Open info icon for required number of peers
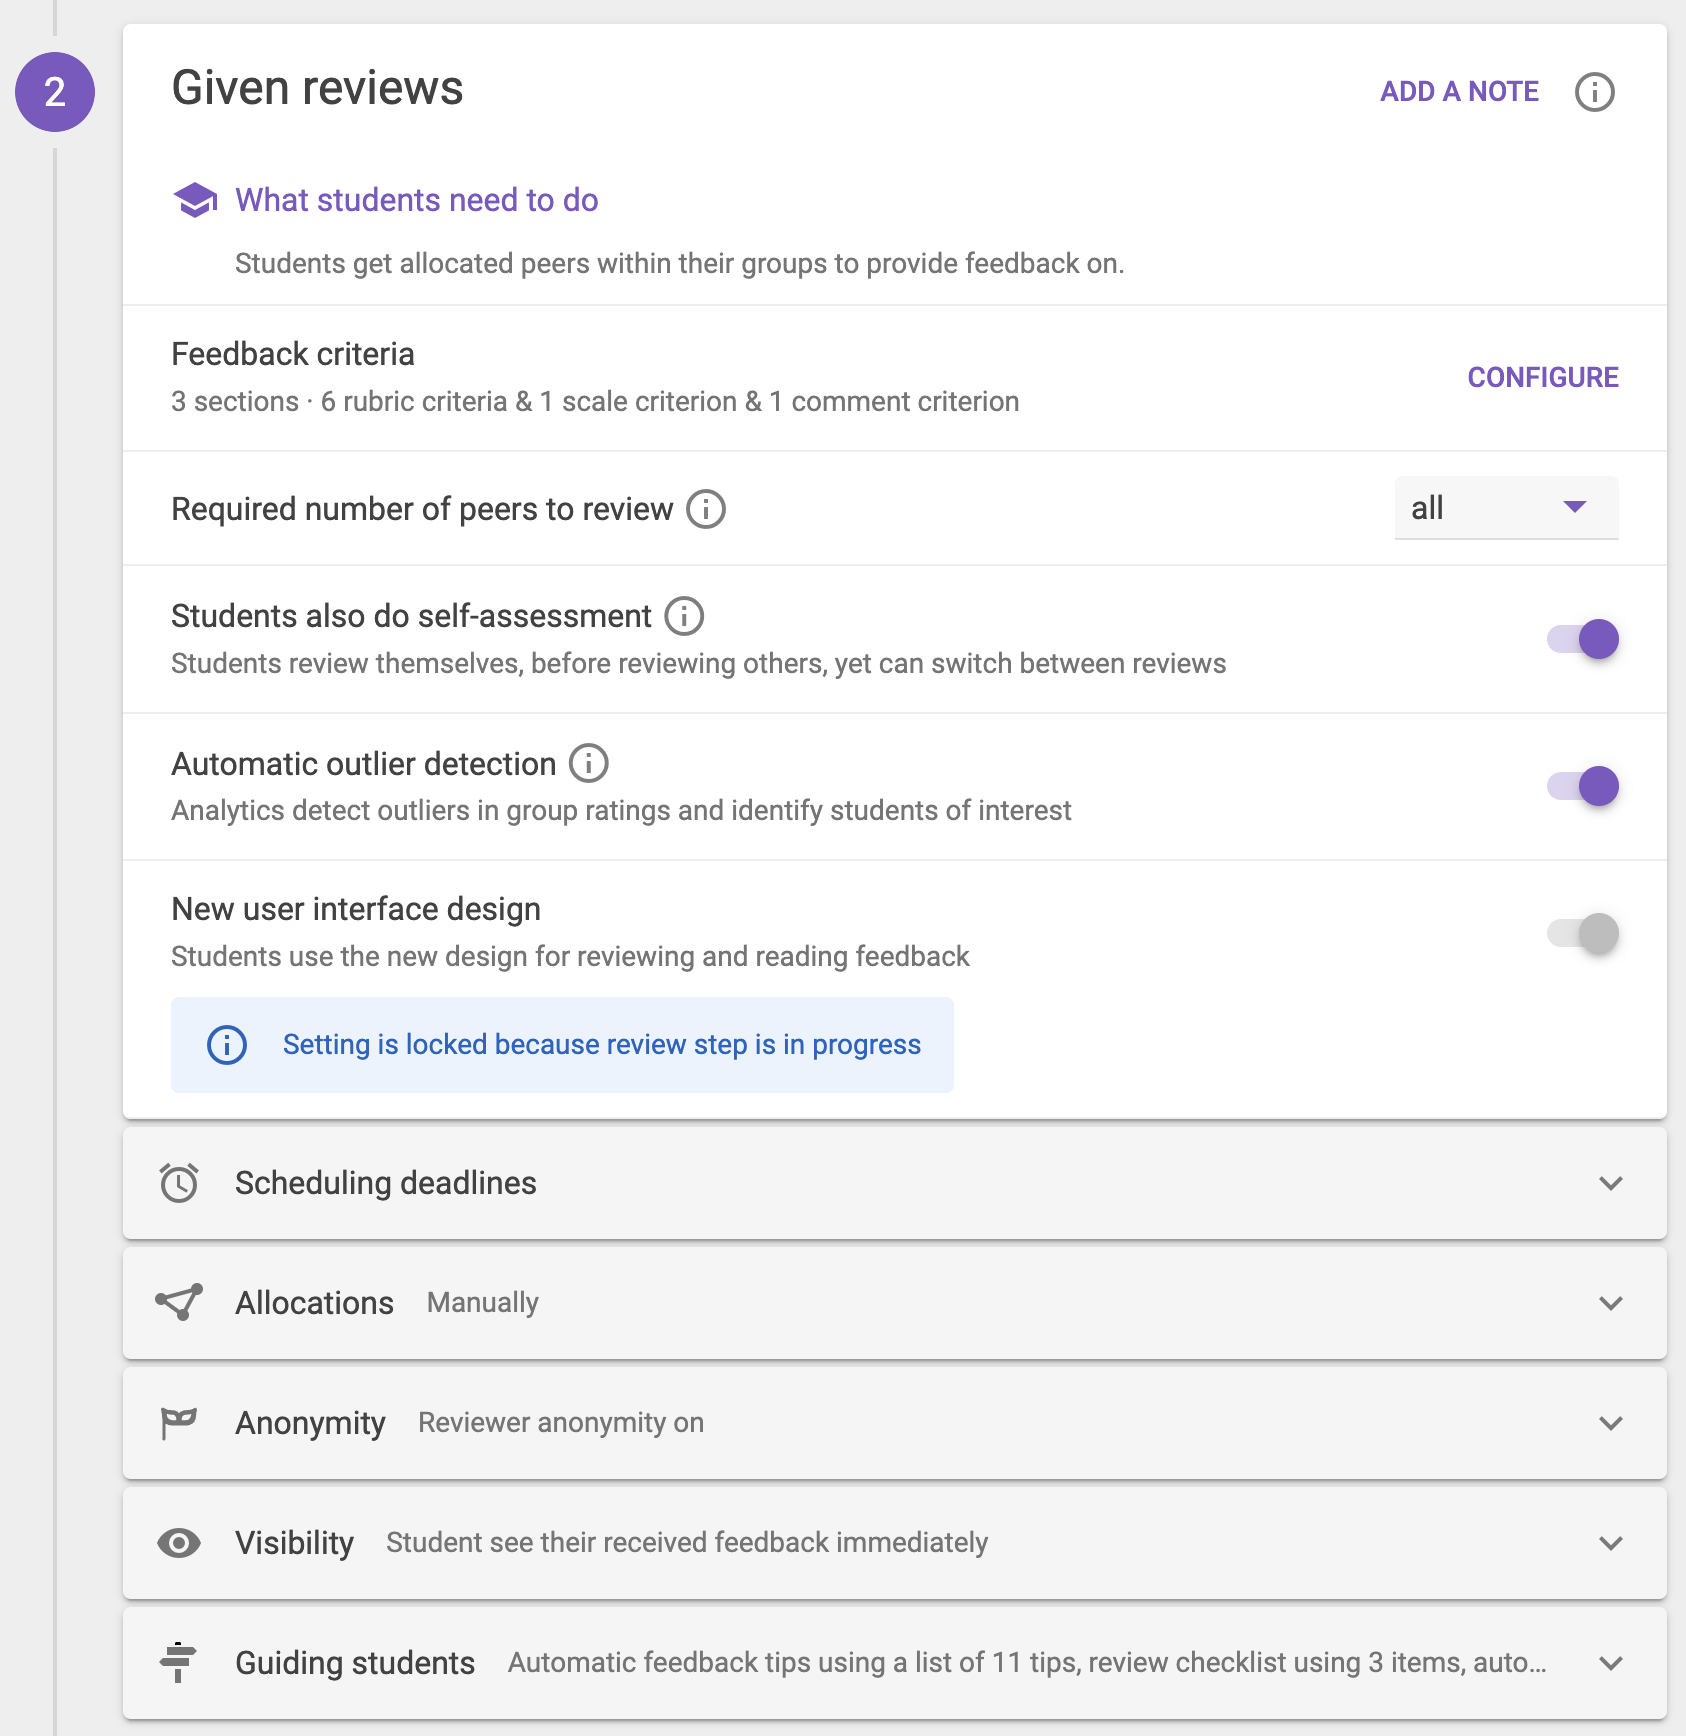 coord(705,509)
